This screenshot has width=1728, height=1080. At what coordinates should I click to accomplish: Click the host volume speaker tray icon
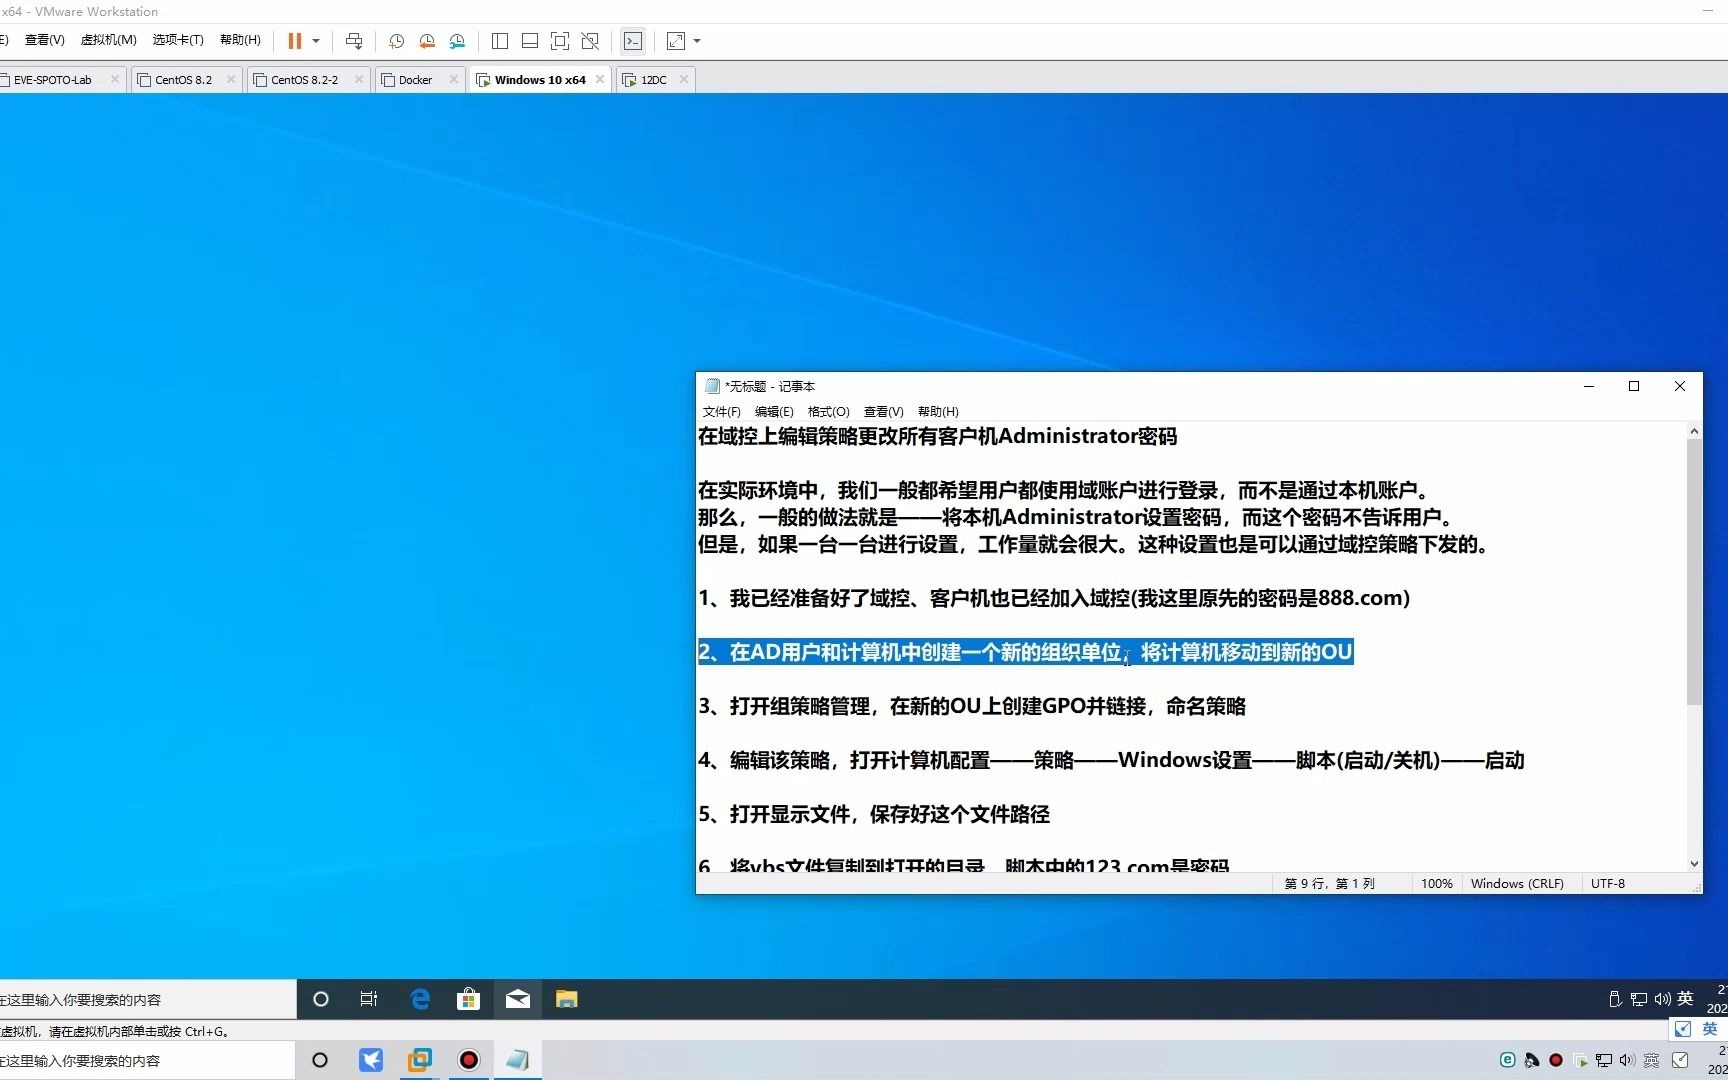(1627, 1060)
